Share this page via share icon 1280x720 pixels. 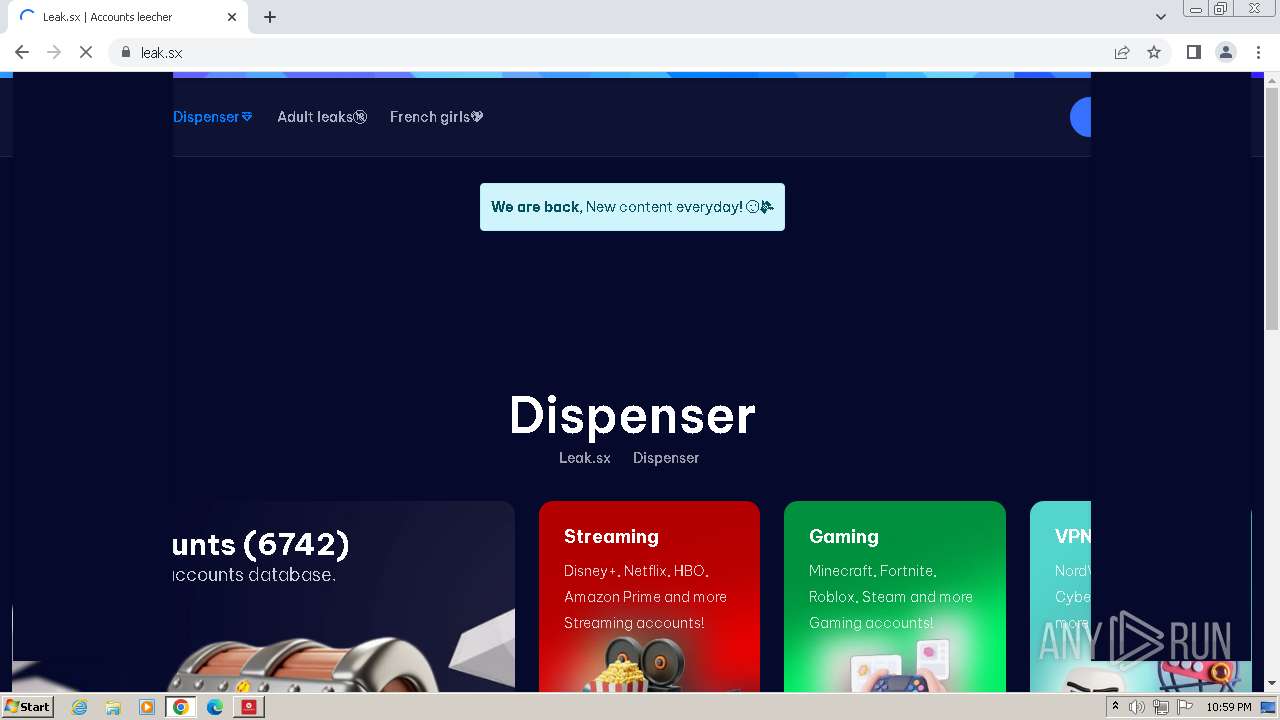point(1122,52)
